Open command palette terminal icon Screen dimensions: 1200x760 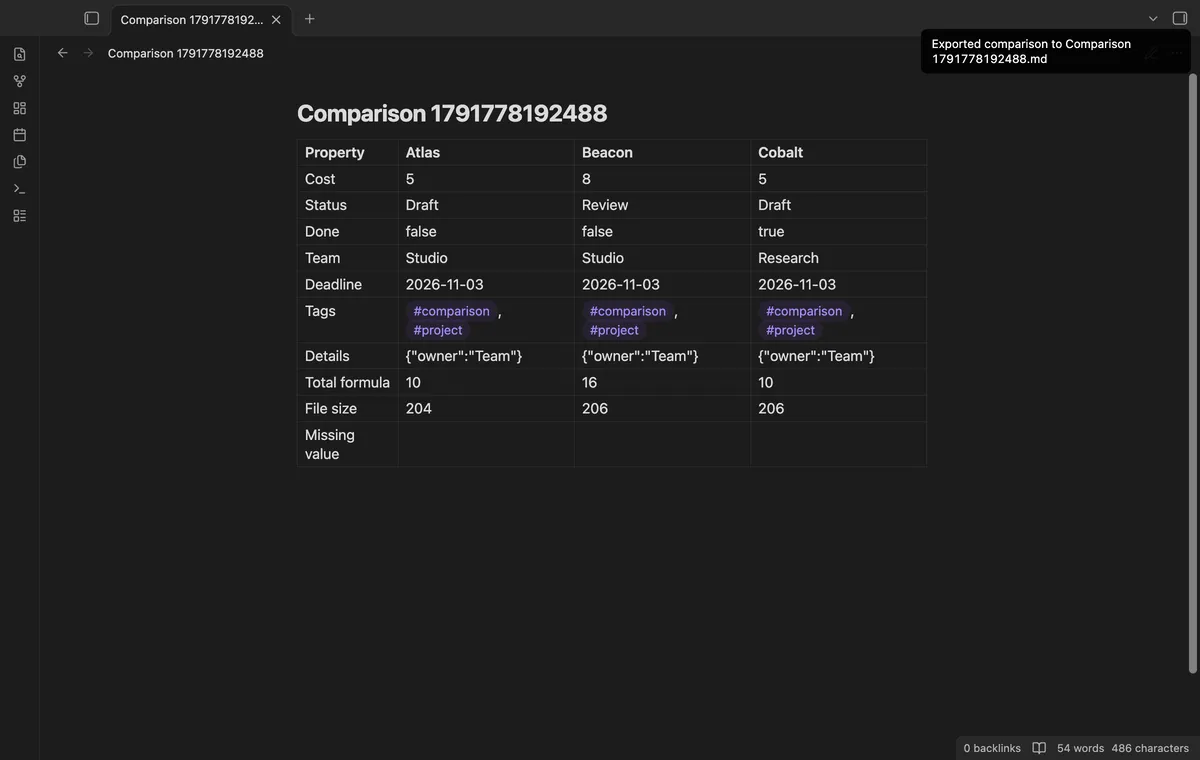(x=20, y=189)
